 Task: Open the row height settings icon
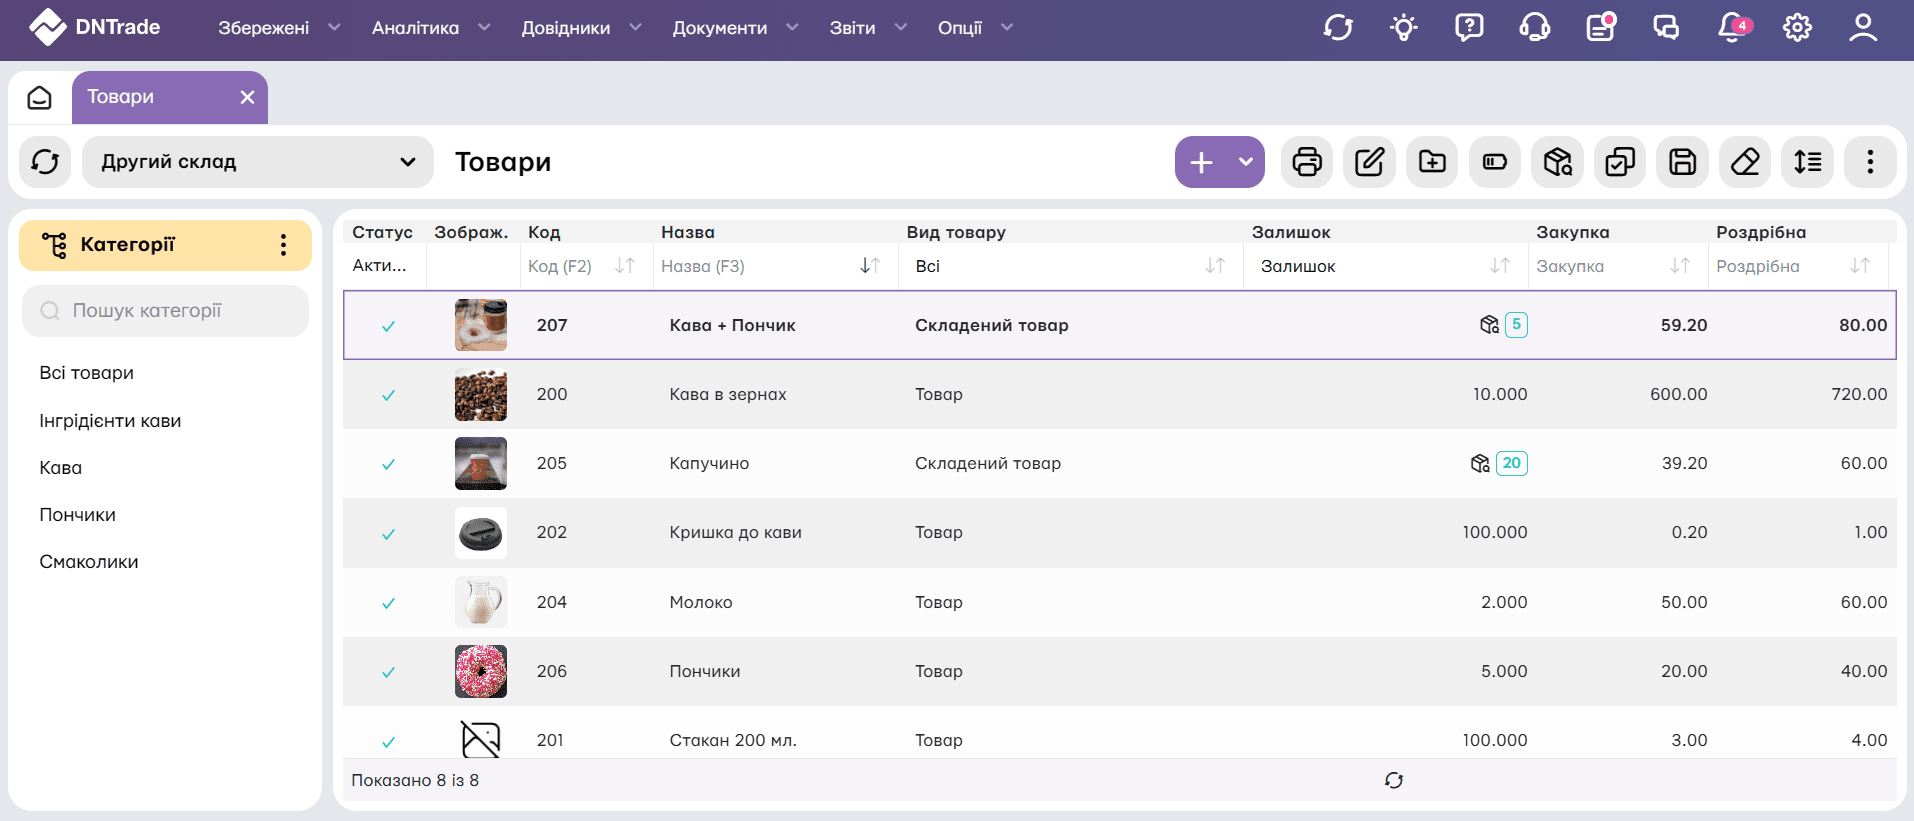[1807, 162]
